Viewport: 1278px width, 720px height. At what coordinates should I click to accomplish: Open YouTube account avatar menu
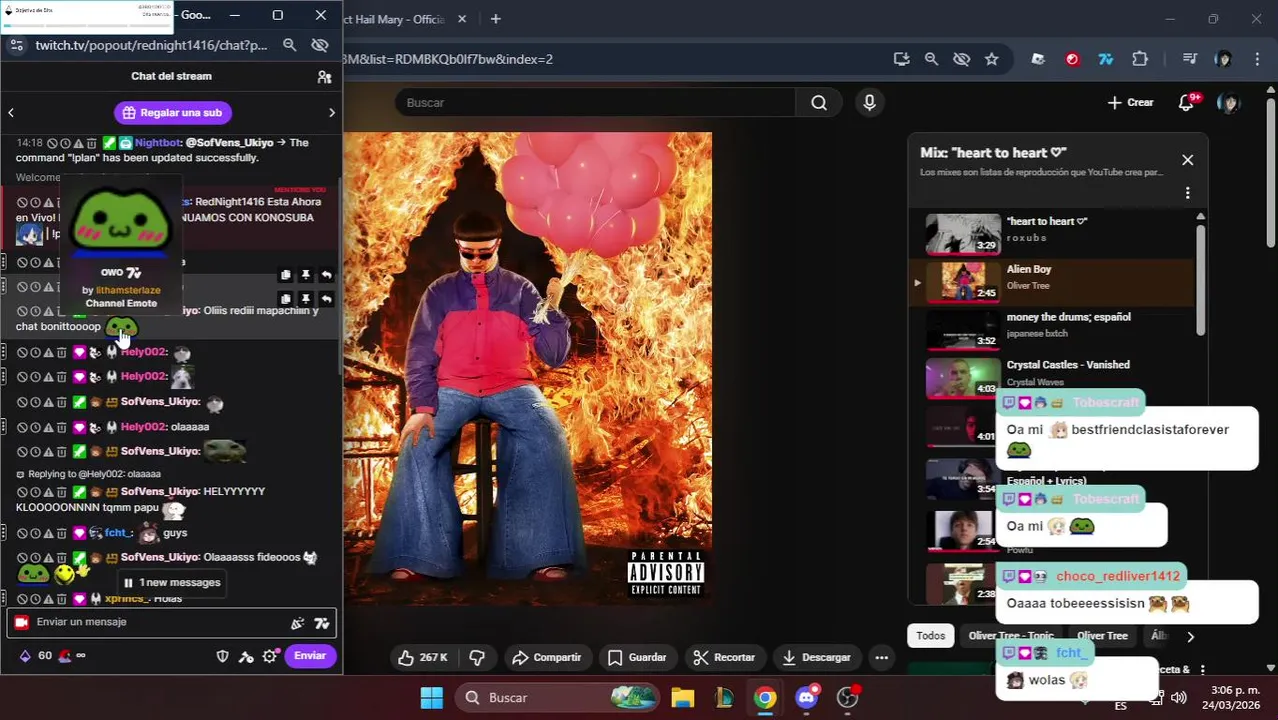tap(1229, 102)
